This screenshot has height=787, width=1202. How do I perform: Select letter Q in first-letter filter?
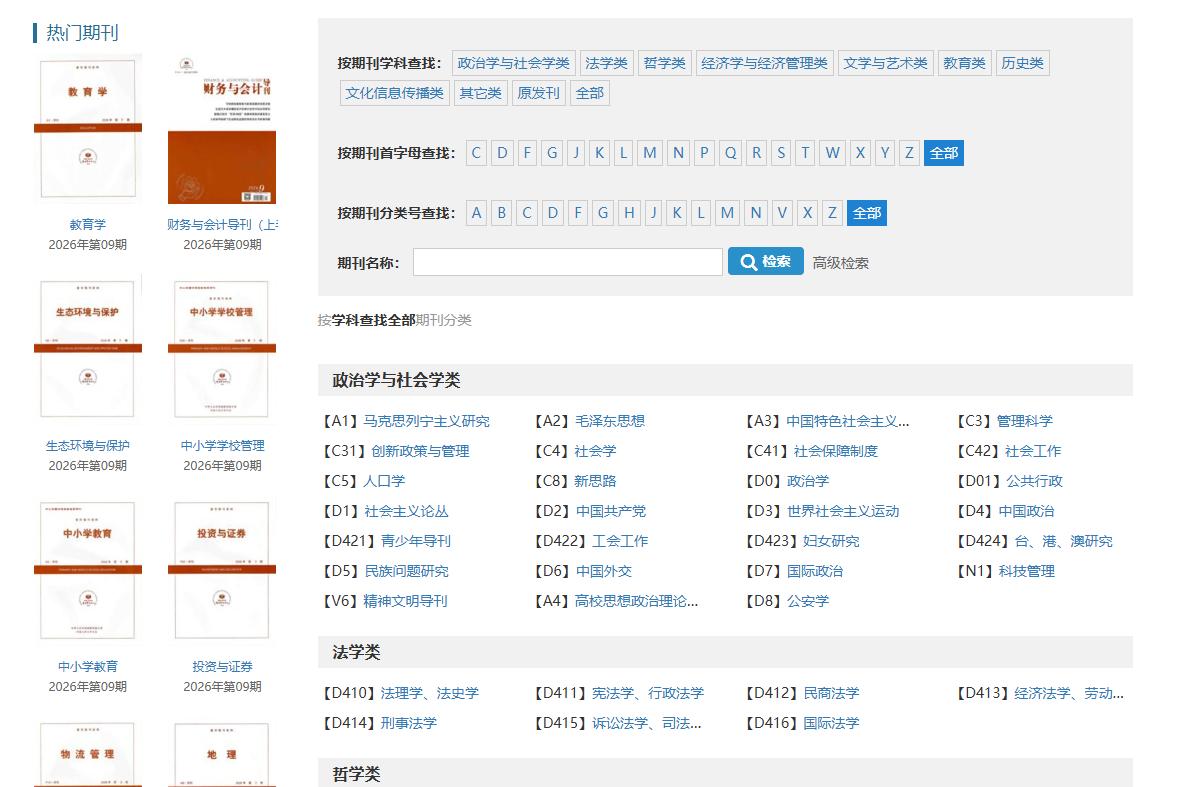click(730, 153)
